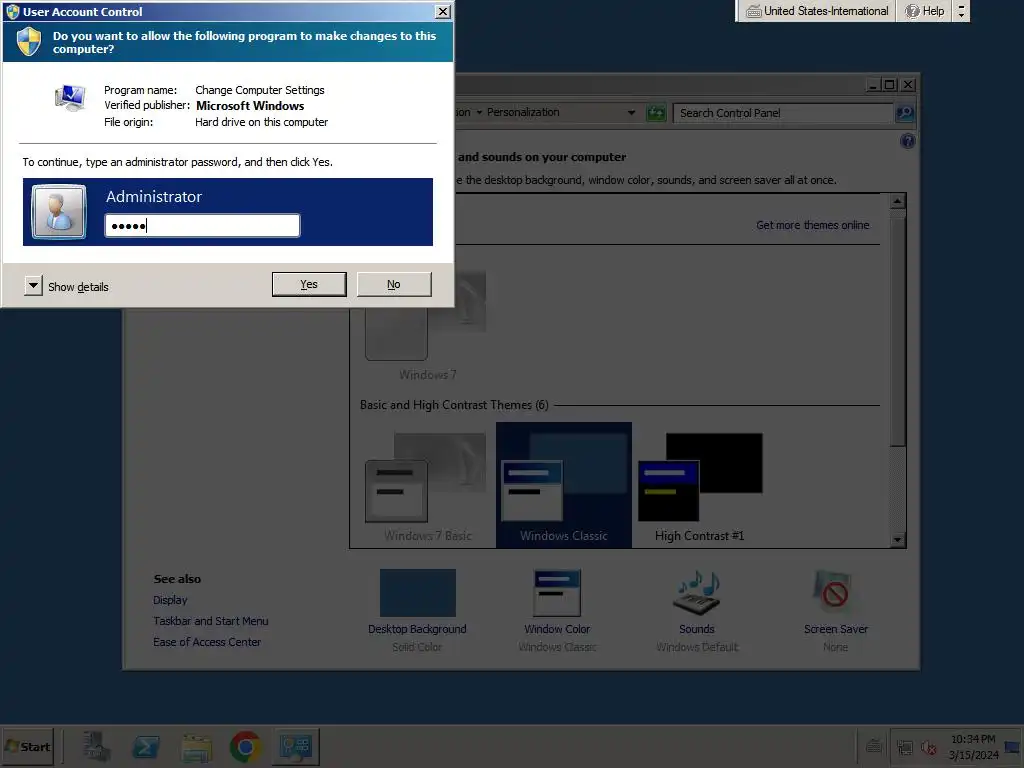Viewport: 1024px width, 768px height.
Task: Launch PowerShell from taskbar
Action: pos(146,746)
